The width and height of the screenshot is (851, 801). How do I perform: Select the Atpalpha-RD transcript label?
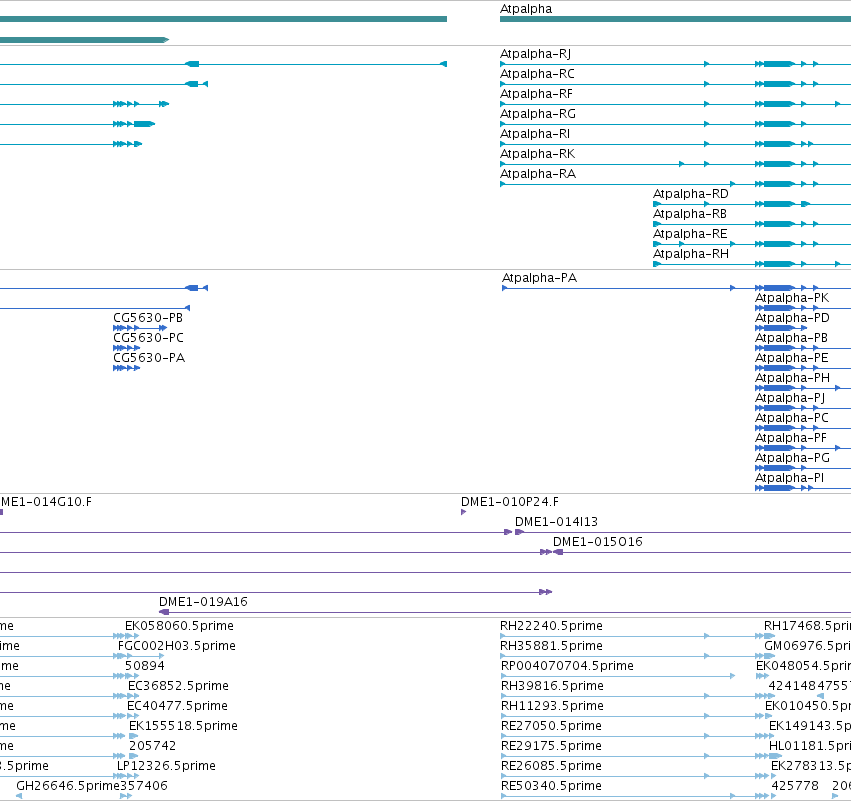click(690, 194)
